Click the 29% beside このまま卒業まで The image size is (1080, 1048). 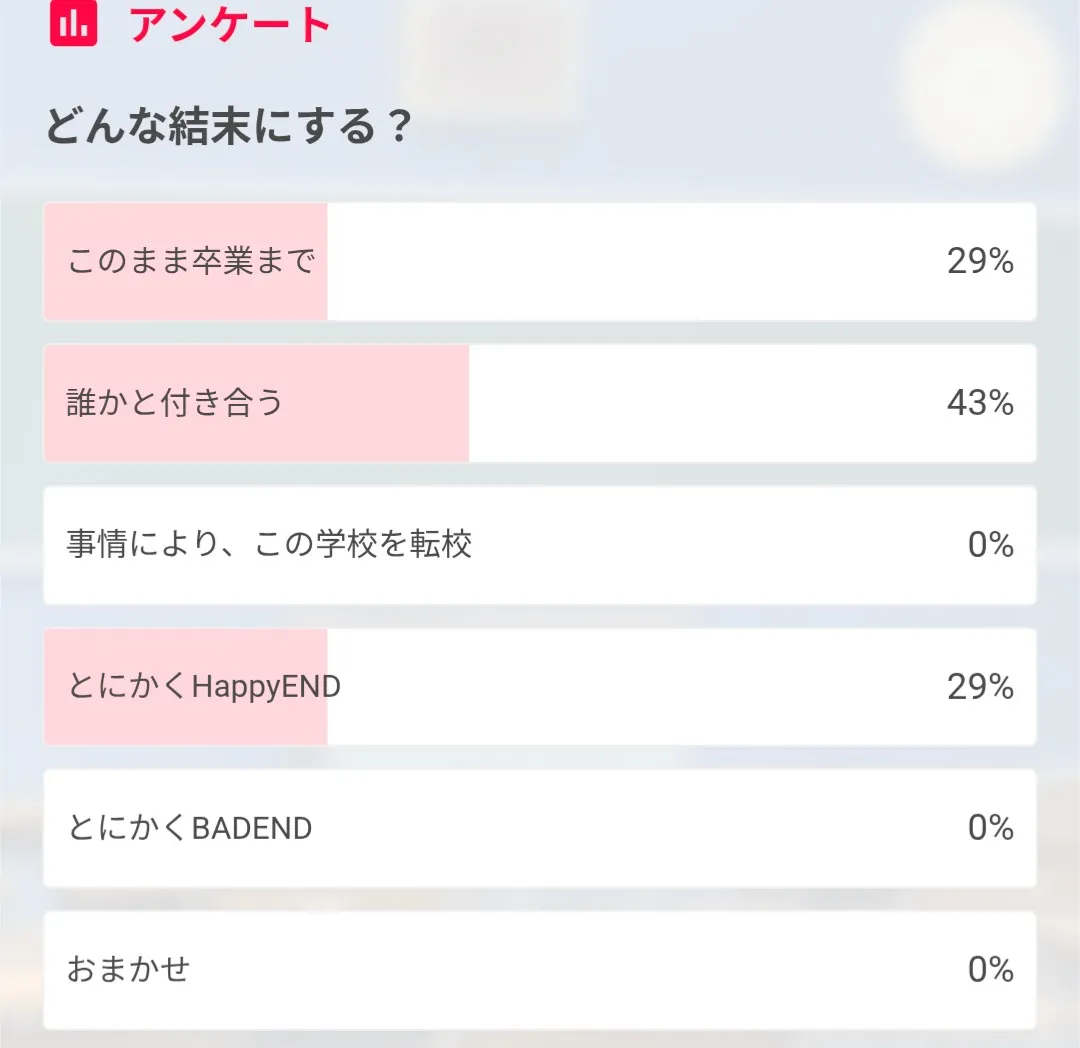(980, 262)
